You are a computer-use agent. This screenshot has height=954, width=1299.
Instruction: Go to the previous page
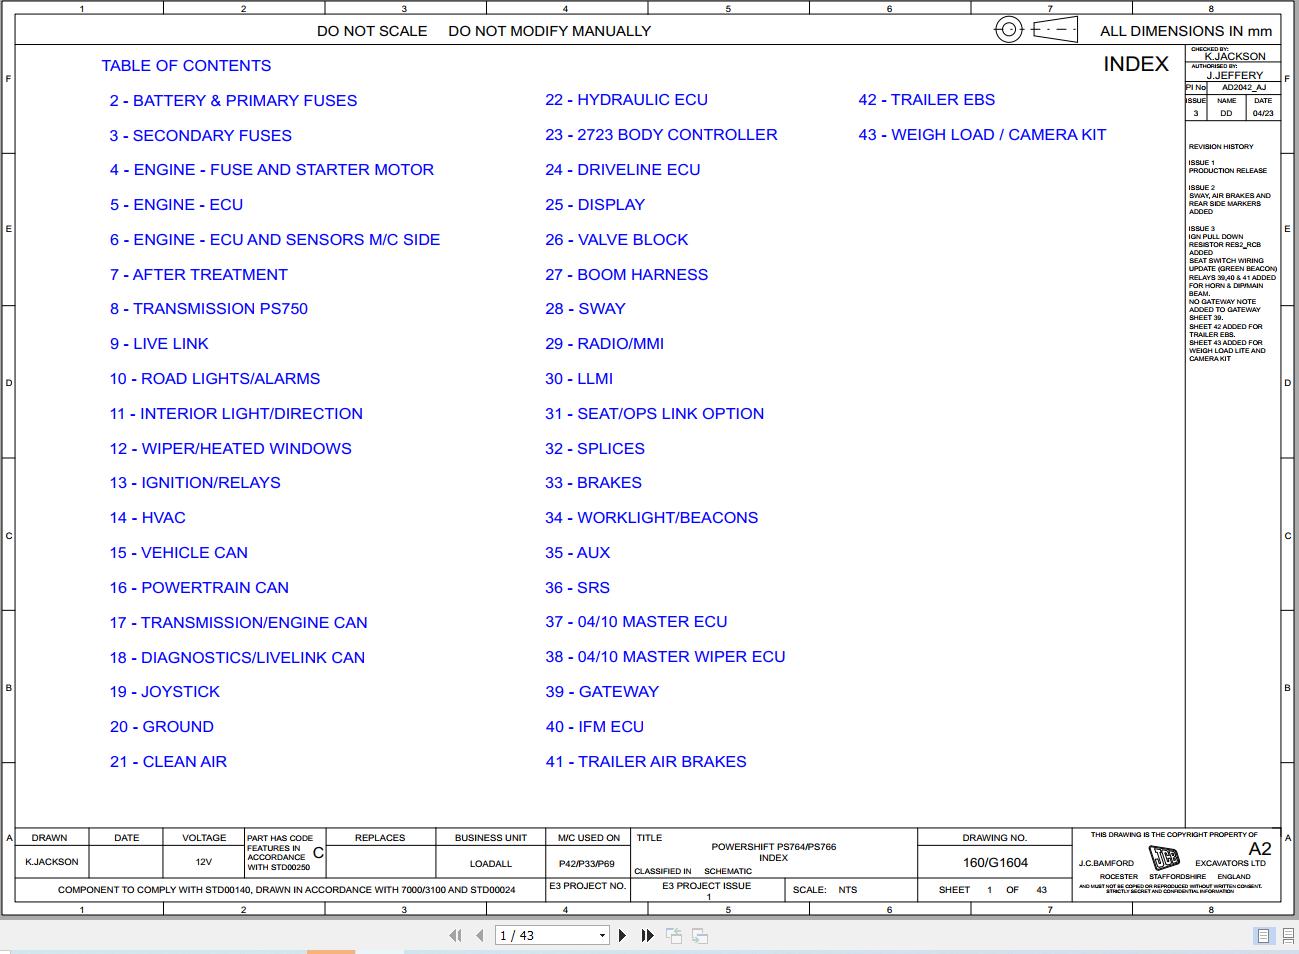click(x=480, y=935)
